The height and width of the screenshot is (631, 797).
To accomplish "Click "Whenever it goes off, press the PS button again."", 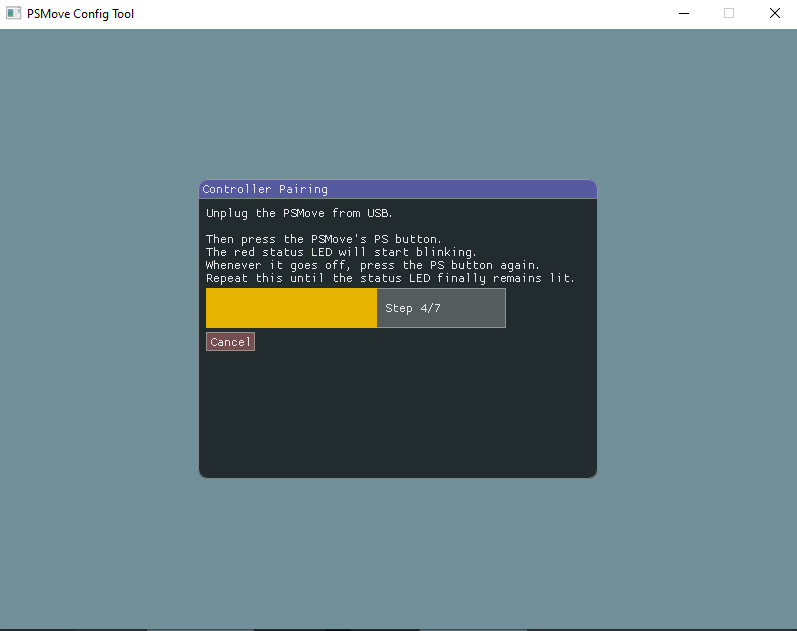I will click(x=373, y=265).
